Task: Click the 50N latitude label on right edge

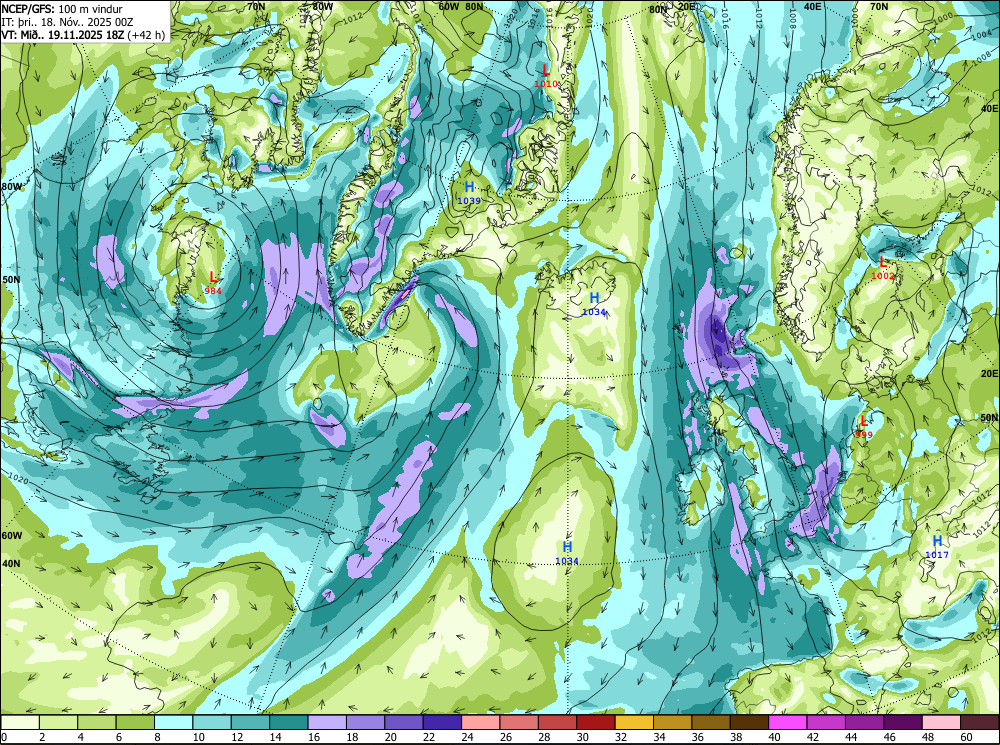Action: [989, 418]
